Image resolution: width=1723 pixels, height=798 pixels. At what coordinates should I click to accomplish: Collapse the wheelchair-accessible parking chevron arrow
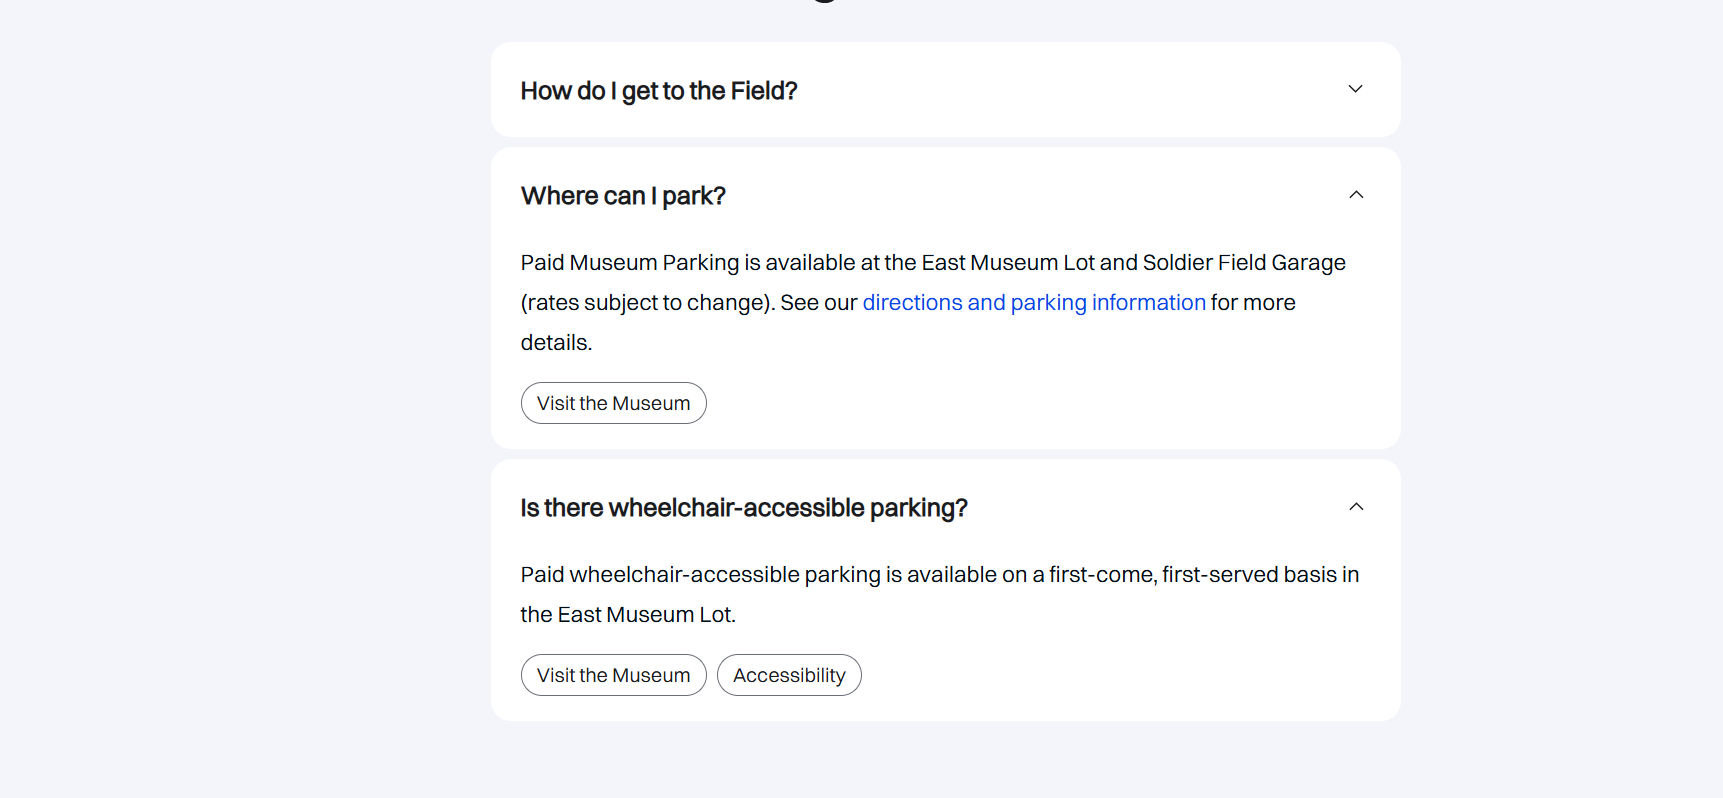(1356, 507)
